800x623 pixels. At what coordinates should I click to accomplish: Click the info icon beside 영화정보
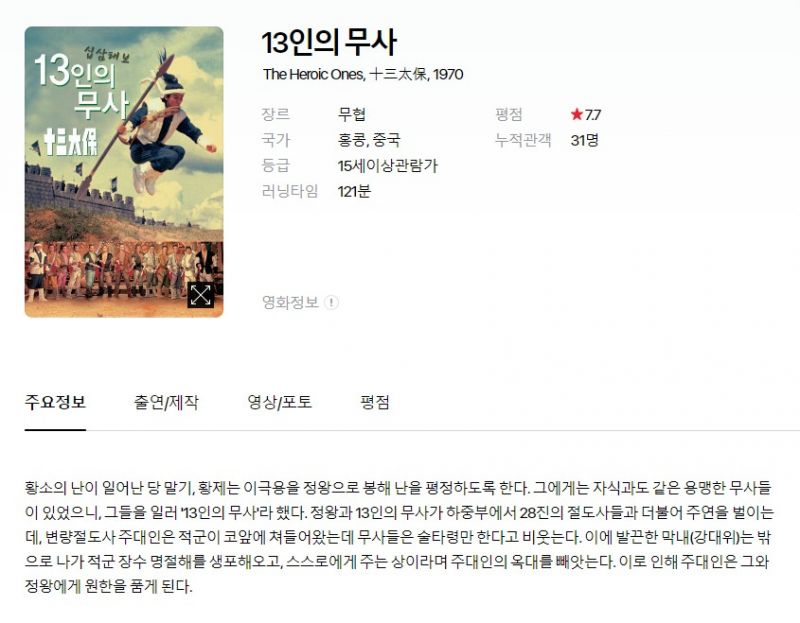332,303
